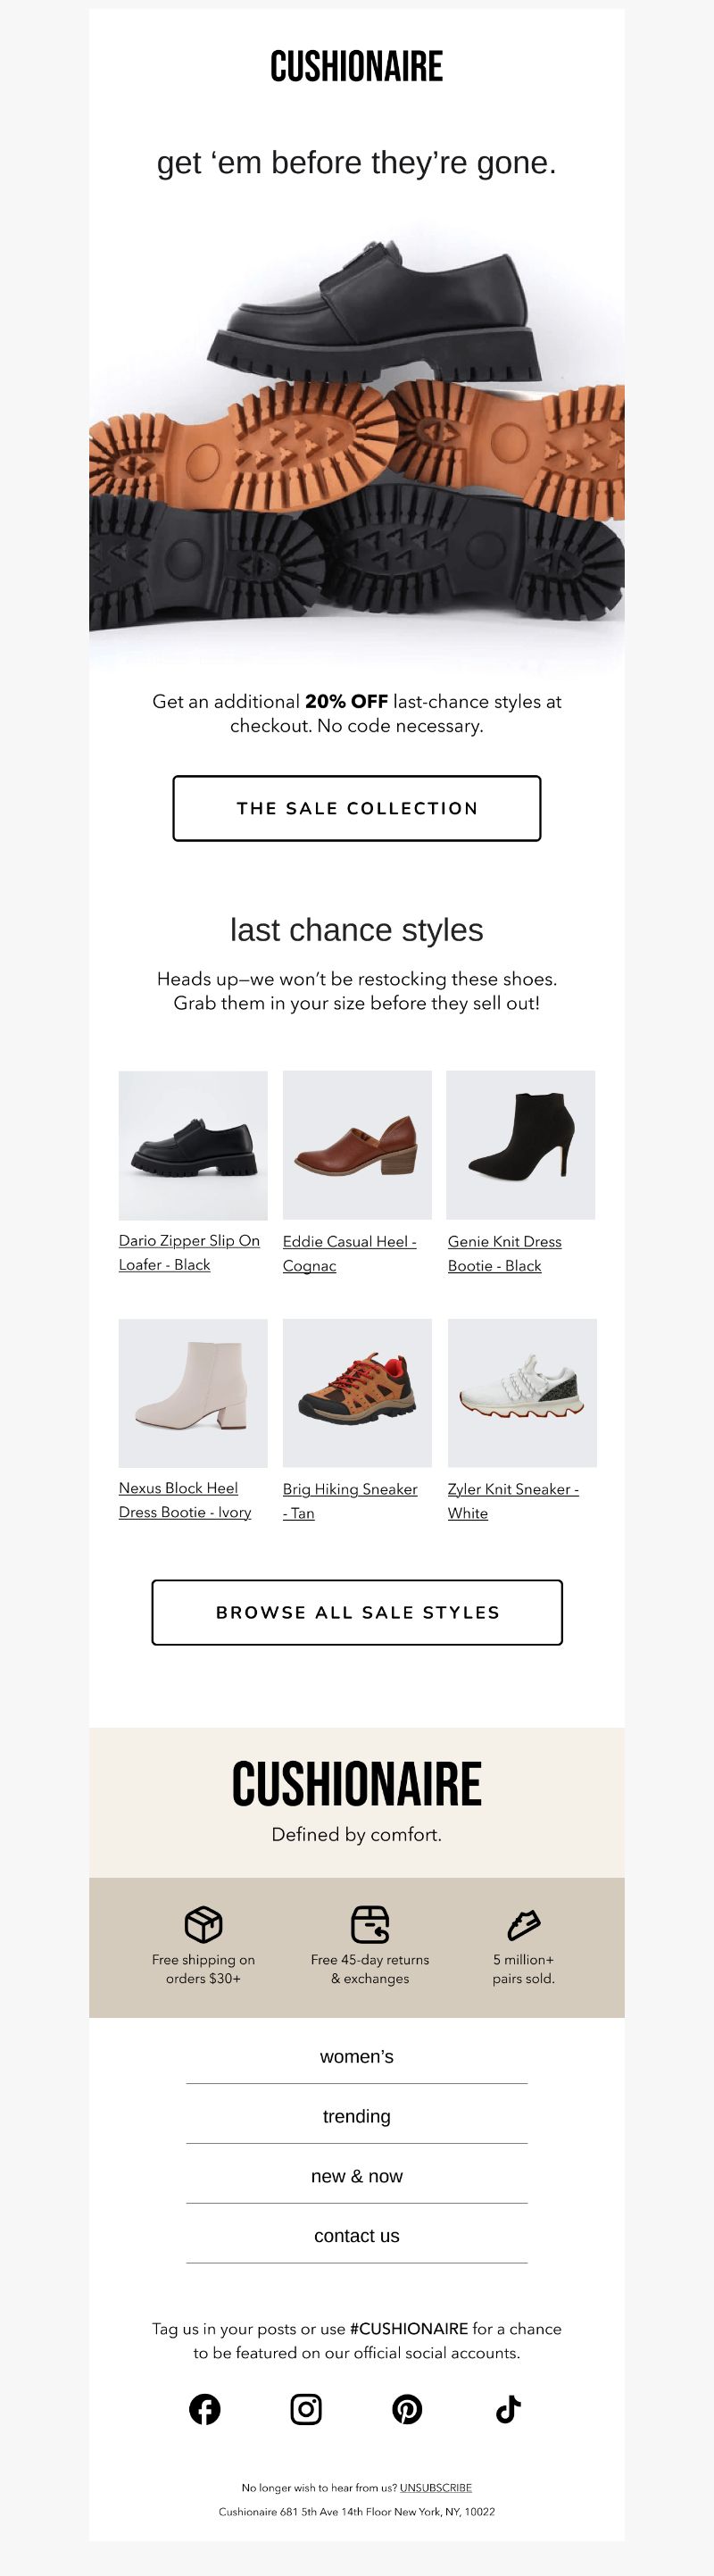Click the Unsubscribe link in the footer
This screenshot has width=714, height=2576.
[x=436, y=2487]
